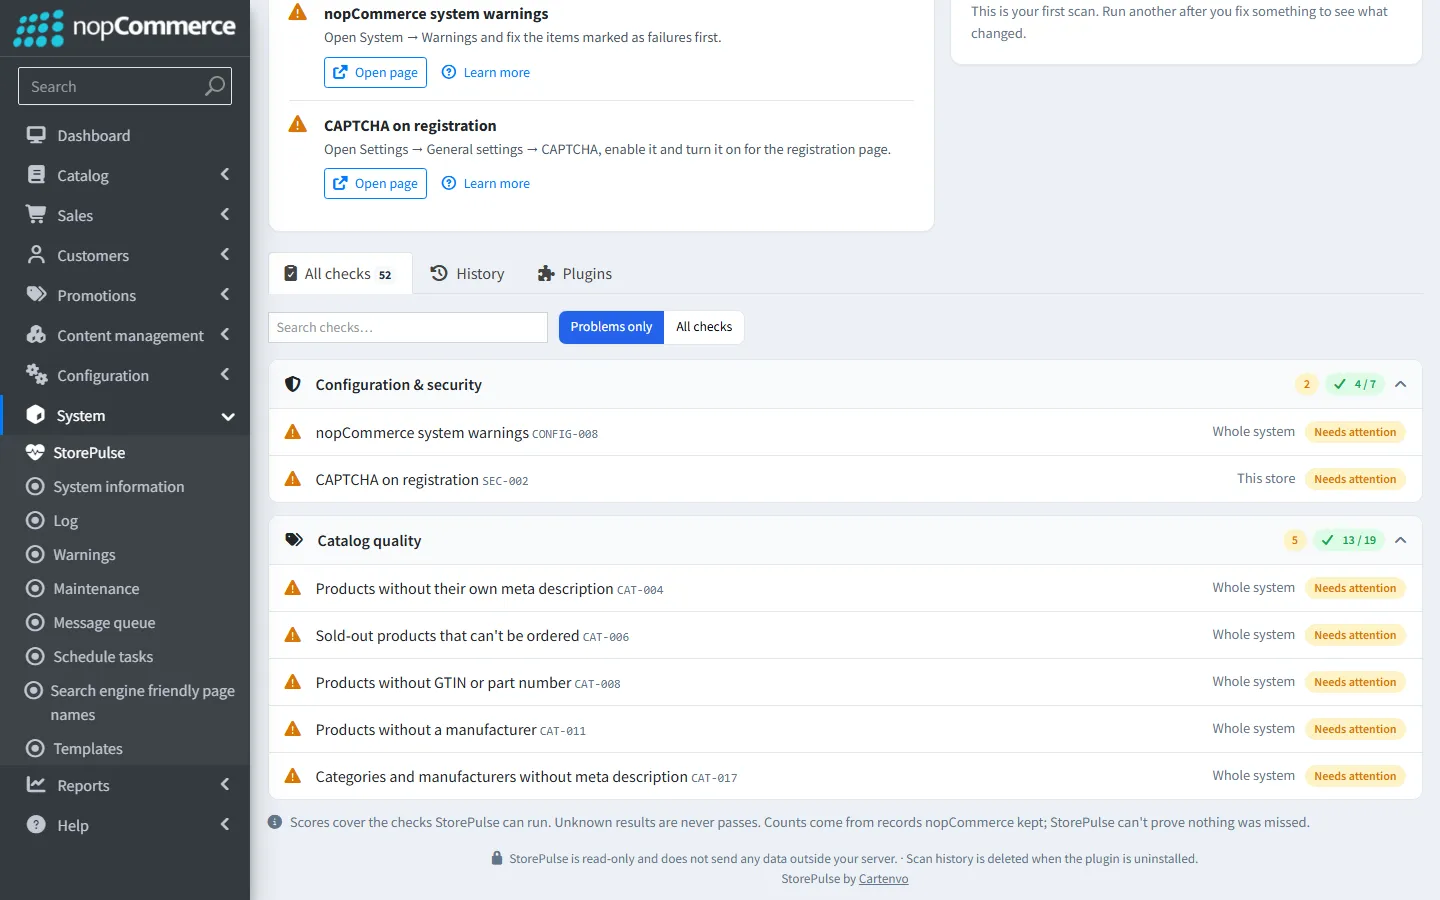This screenshot has height=900, width=1440.
Task: Click Needs attention badge for CAT-017
Action: (1355, 776)
